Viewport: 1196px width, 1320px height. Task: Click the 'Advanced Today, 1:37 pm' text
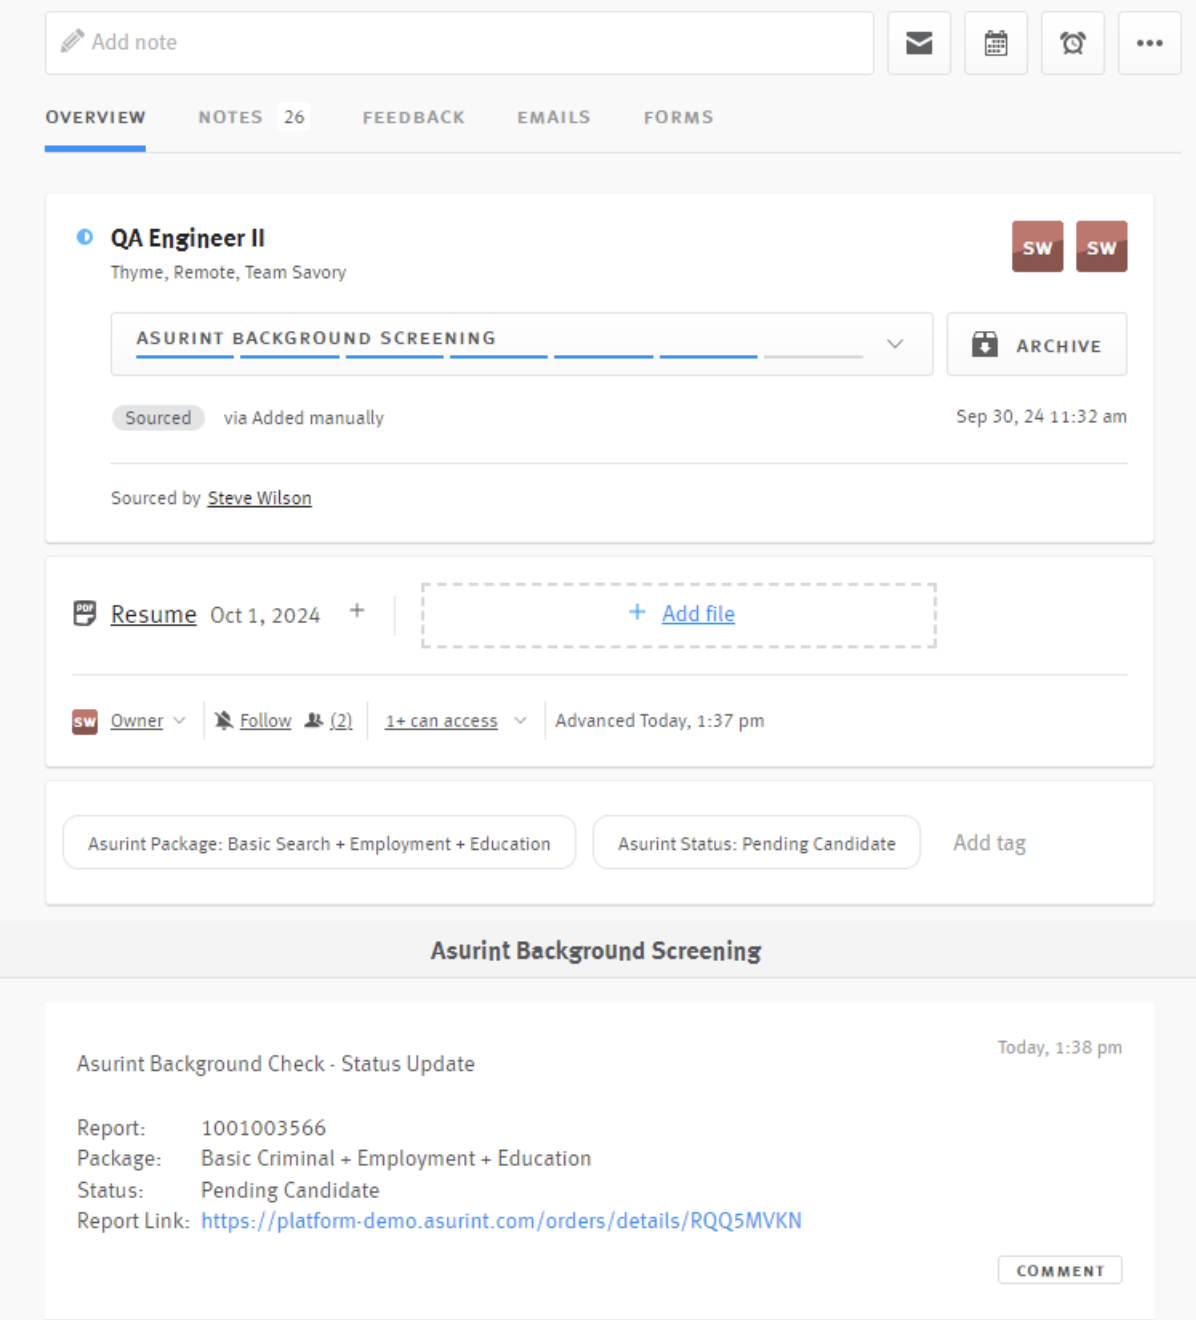[x=660, y=720]
